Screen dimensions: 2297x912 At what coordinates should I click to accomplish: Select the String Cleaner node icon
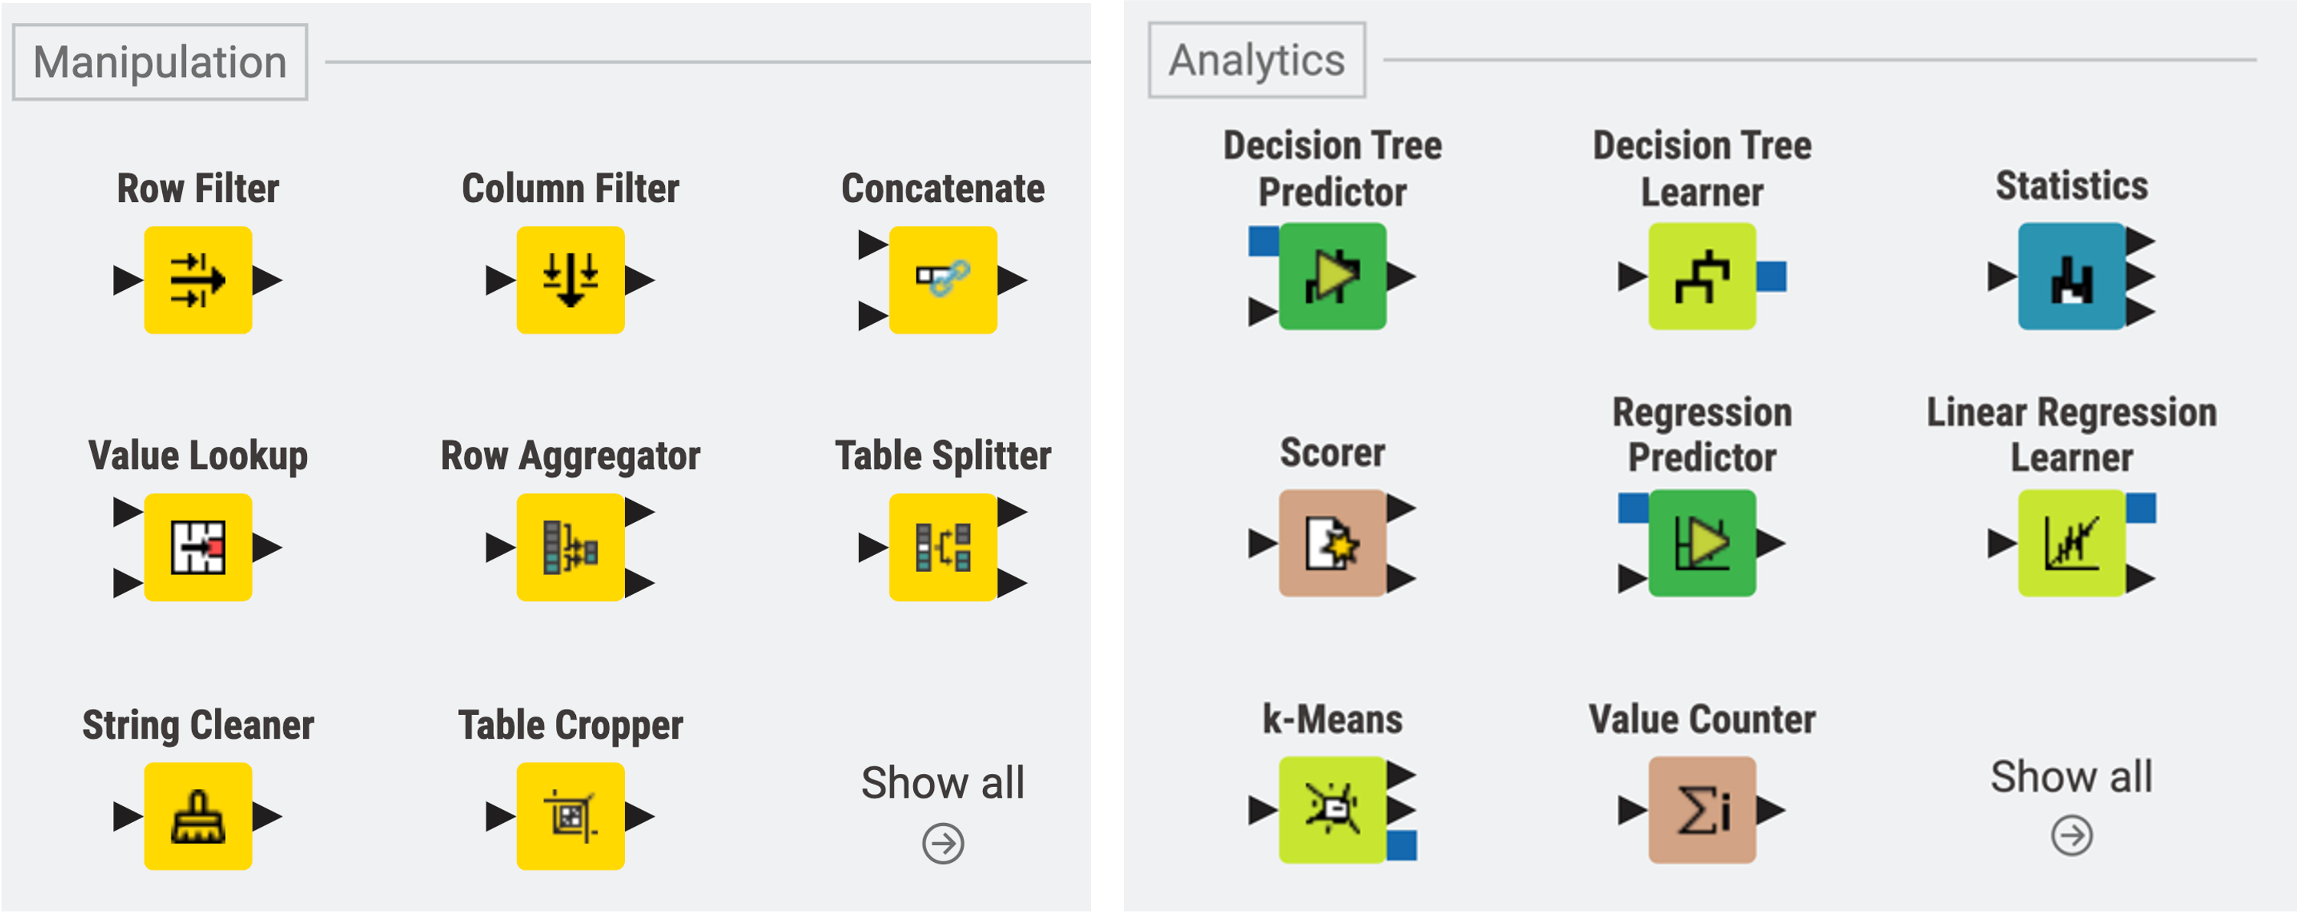[x=198, y=816]
